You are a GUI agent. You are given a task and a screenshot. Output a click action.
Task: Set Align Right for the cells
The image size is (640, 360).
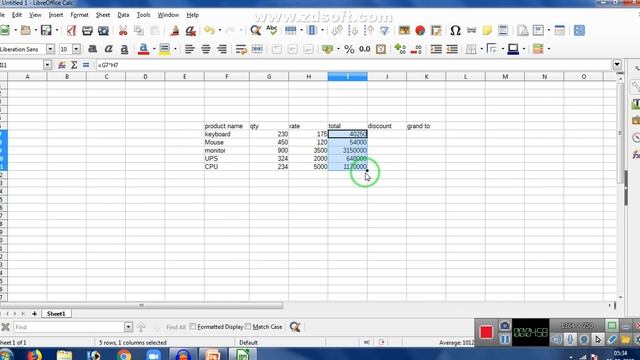222,49
